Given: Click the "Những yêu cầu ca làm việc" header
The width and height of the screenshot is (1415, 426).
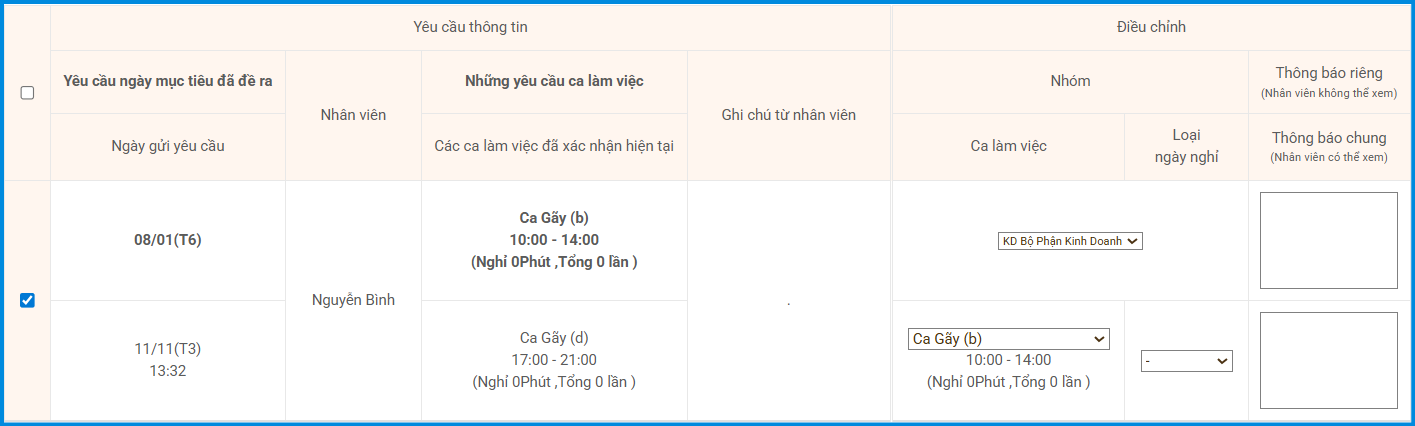Looking at the screenshot, I should click(554, 81).
